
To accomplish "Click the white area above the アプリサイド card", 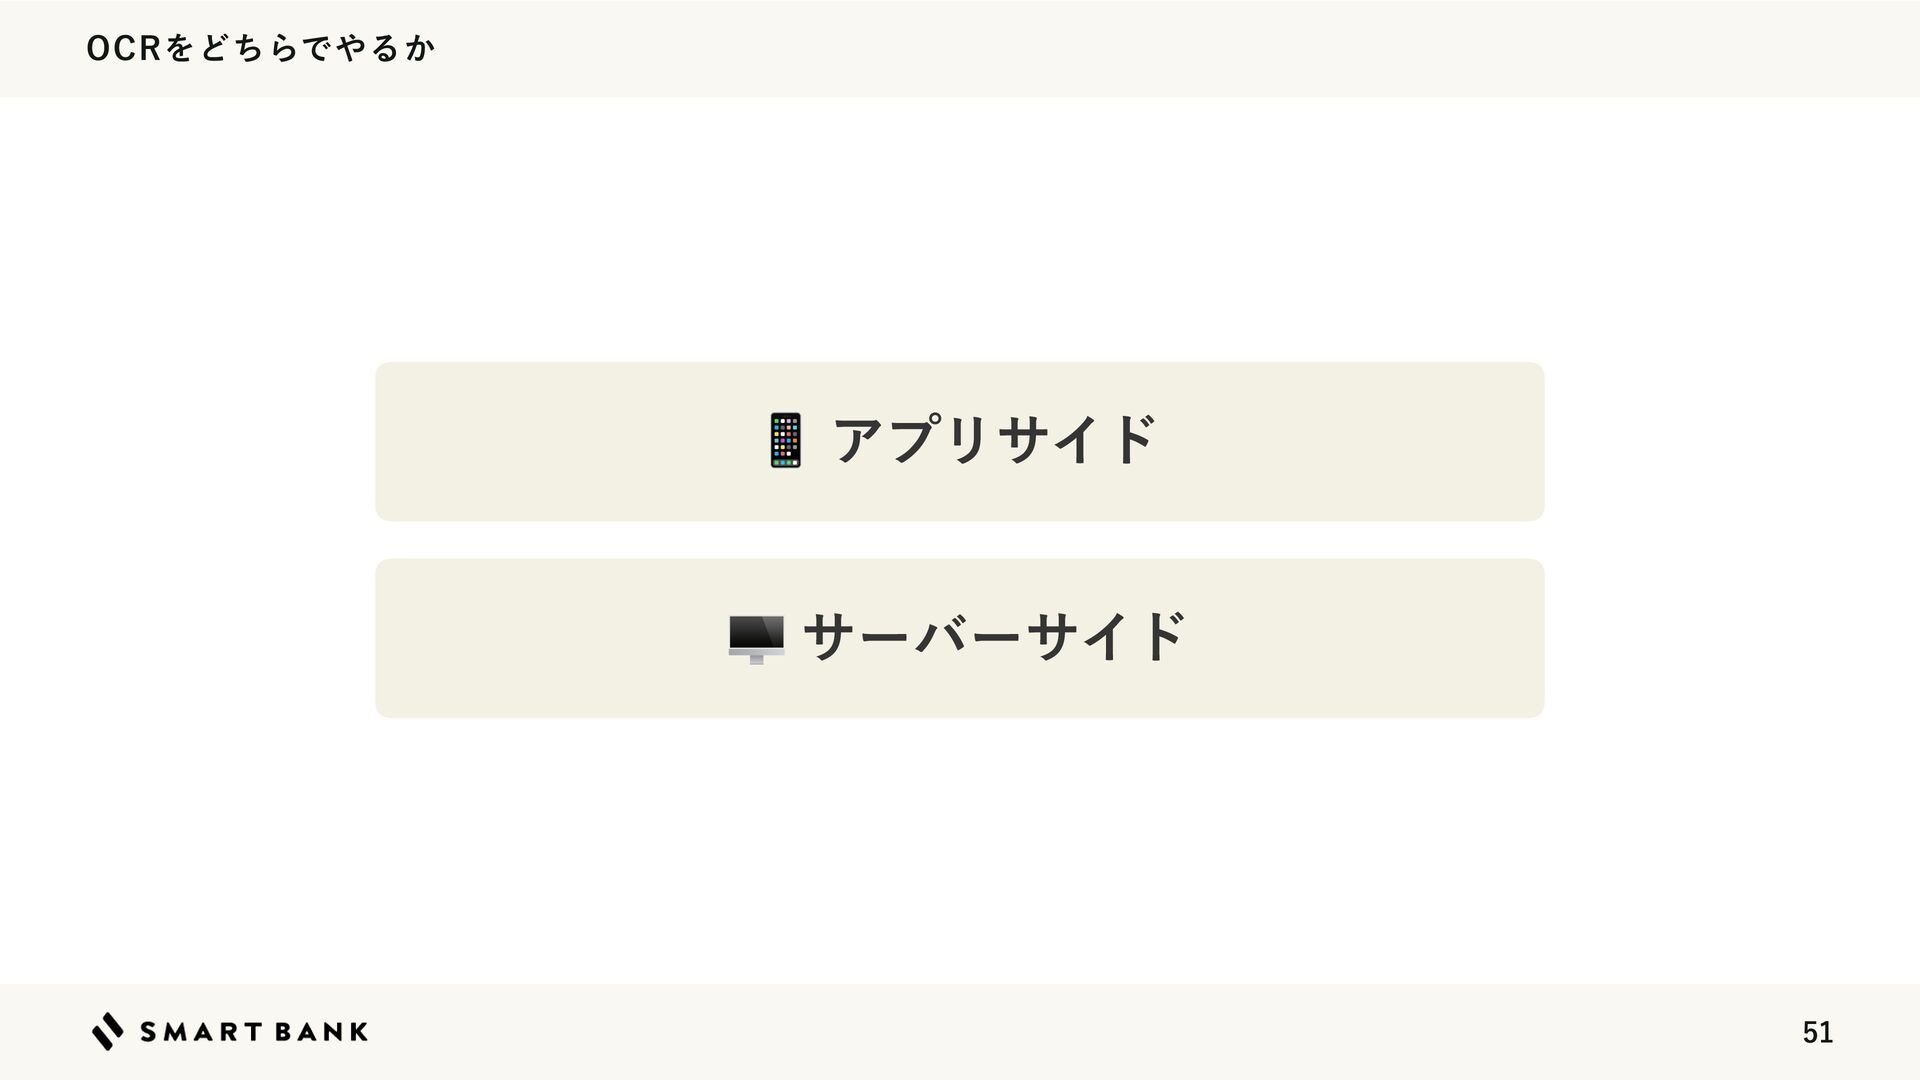I will 960,230.
